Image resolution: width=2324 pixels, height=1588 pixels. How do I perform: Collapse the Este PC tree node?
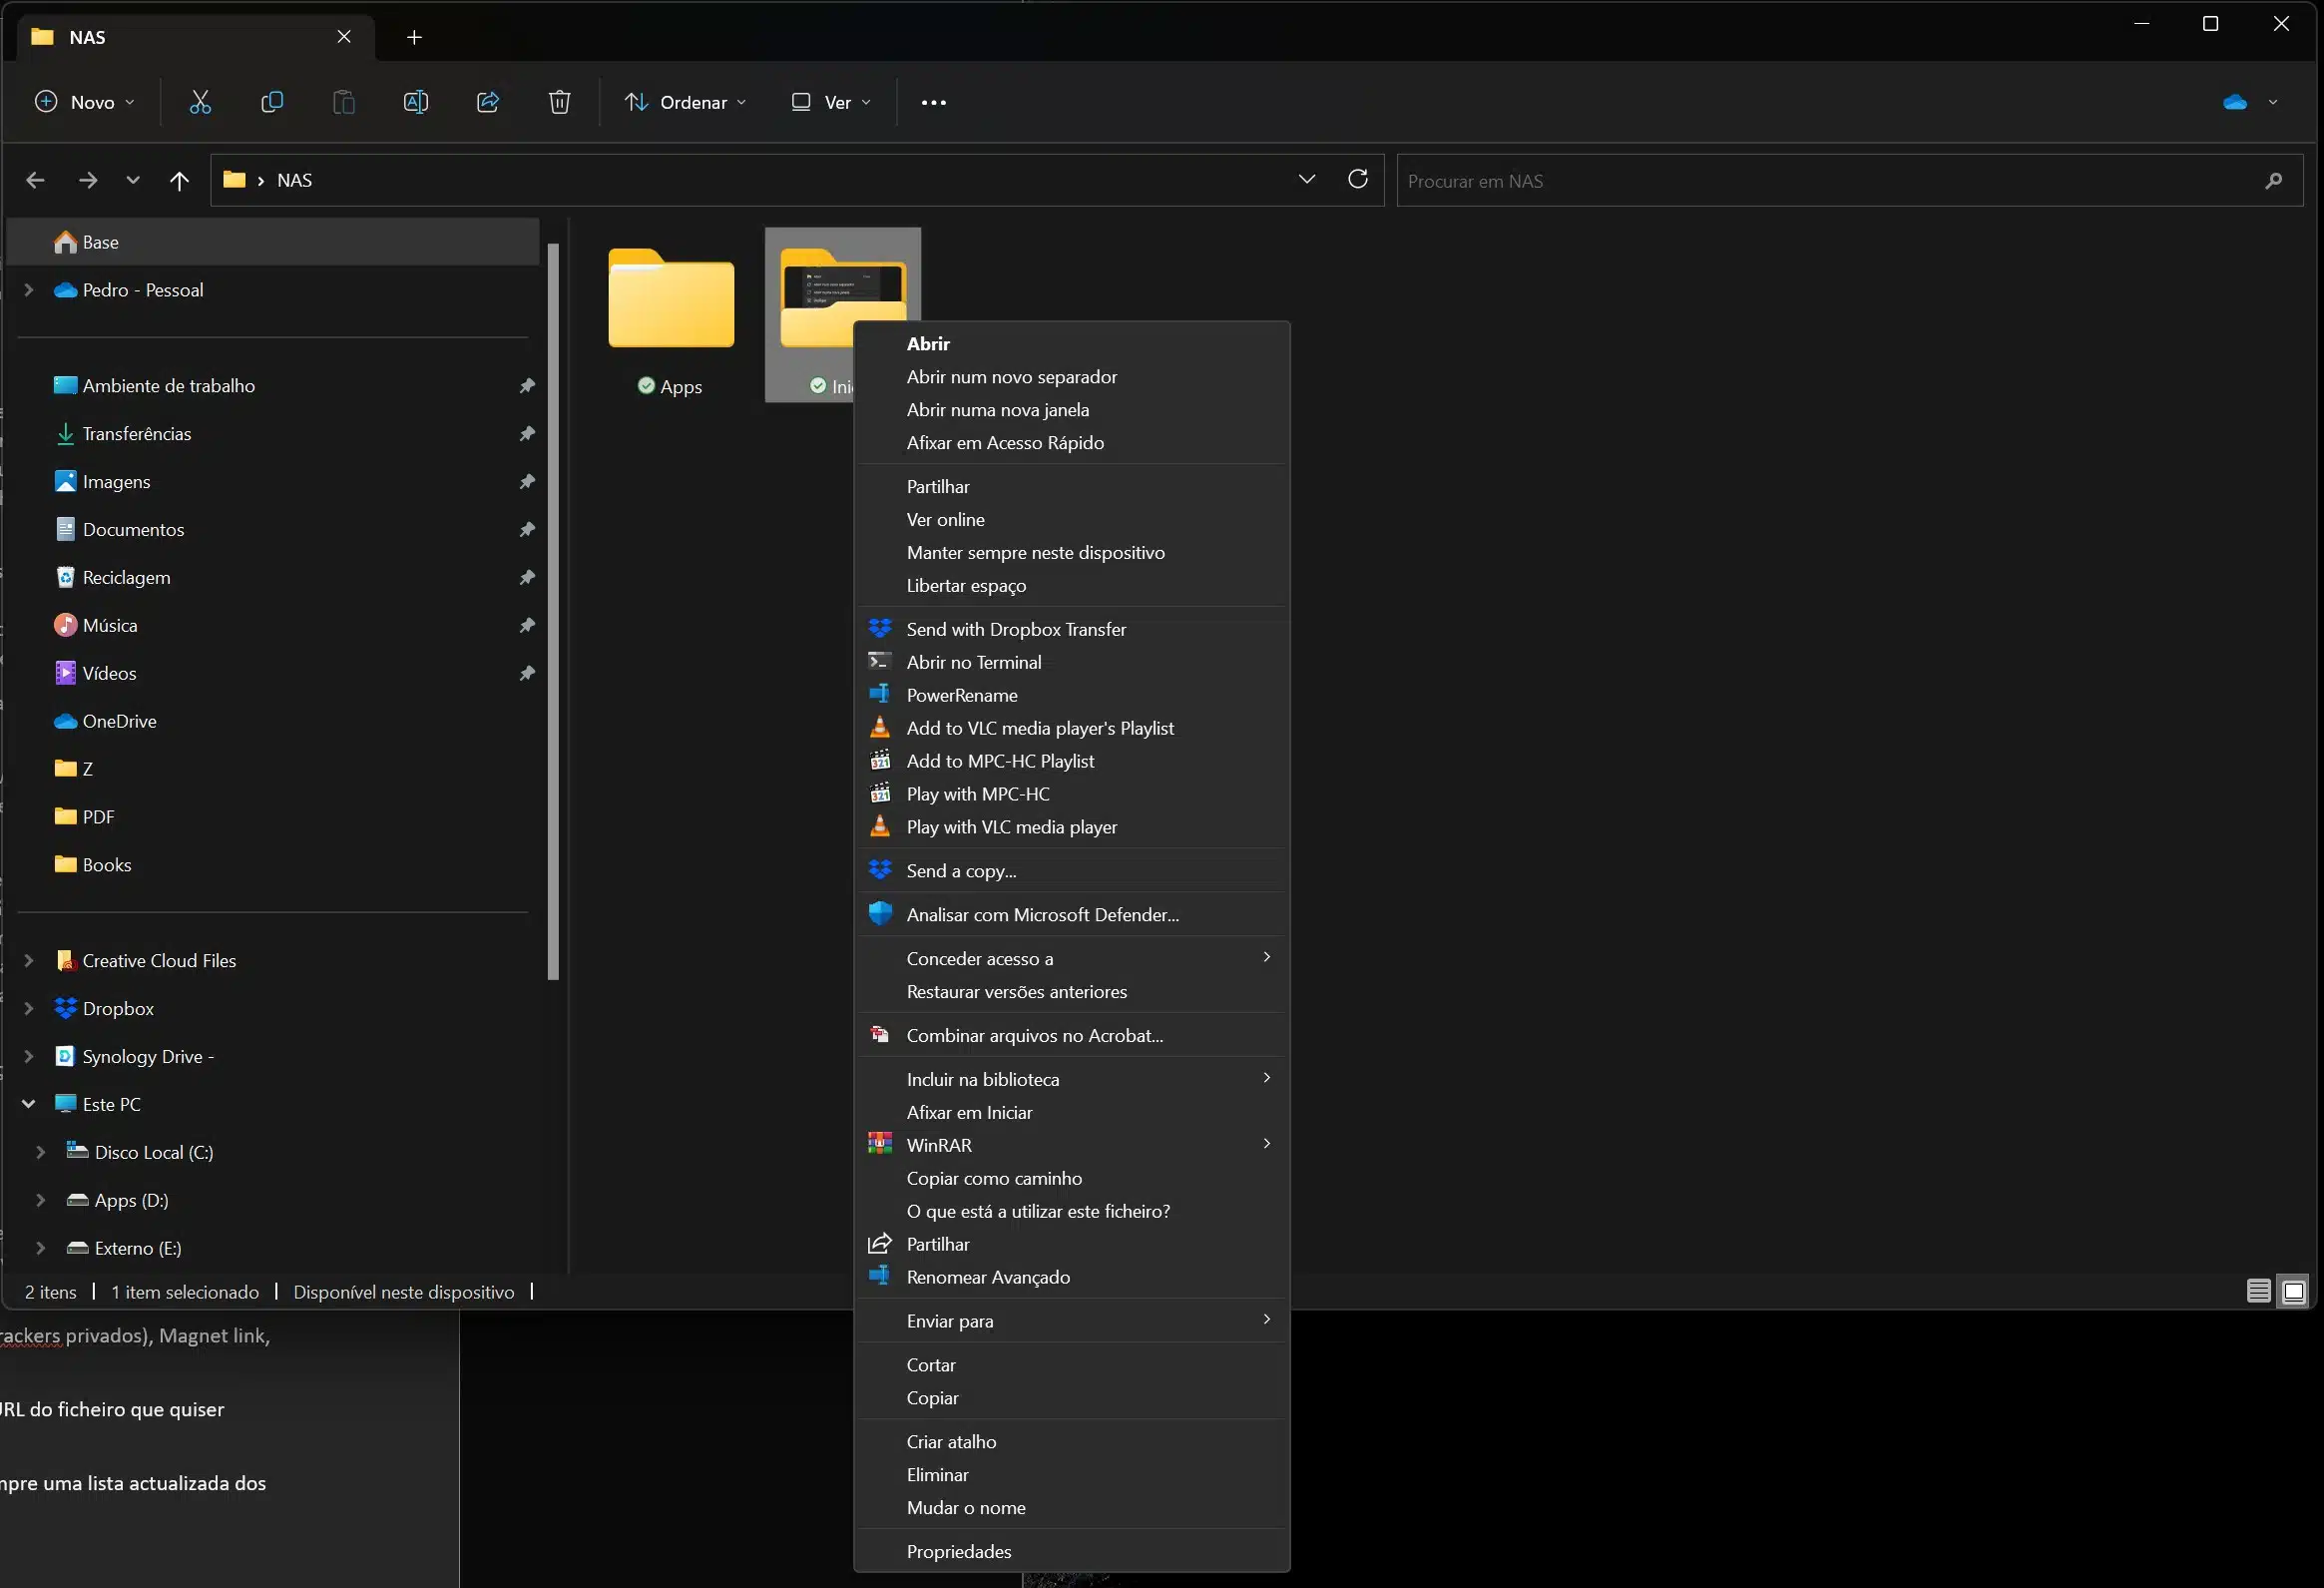click(29, 1104)
